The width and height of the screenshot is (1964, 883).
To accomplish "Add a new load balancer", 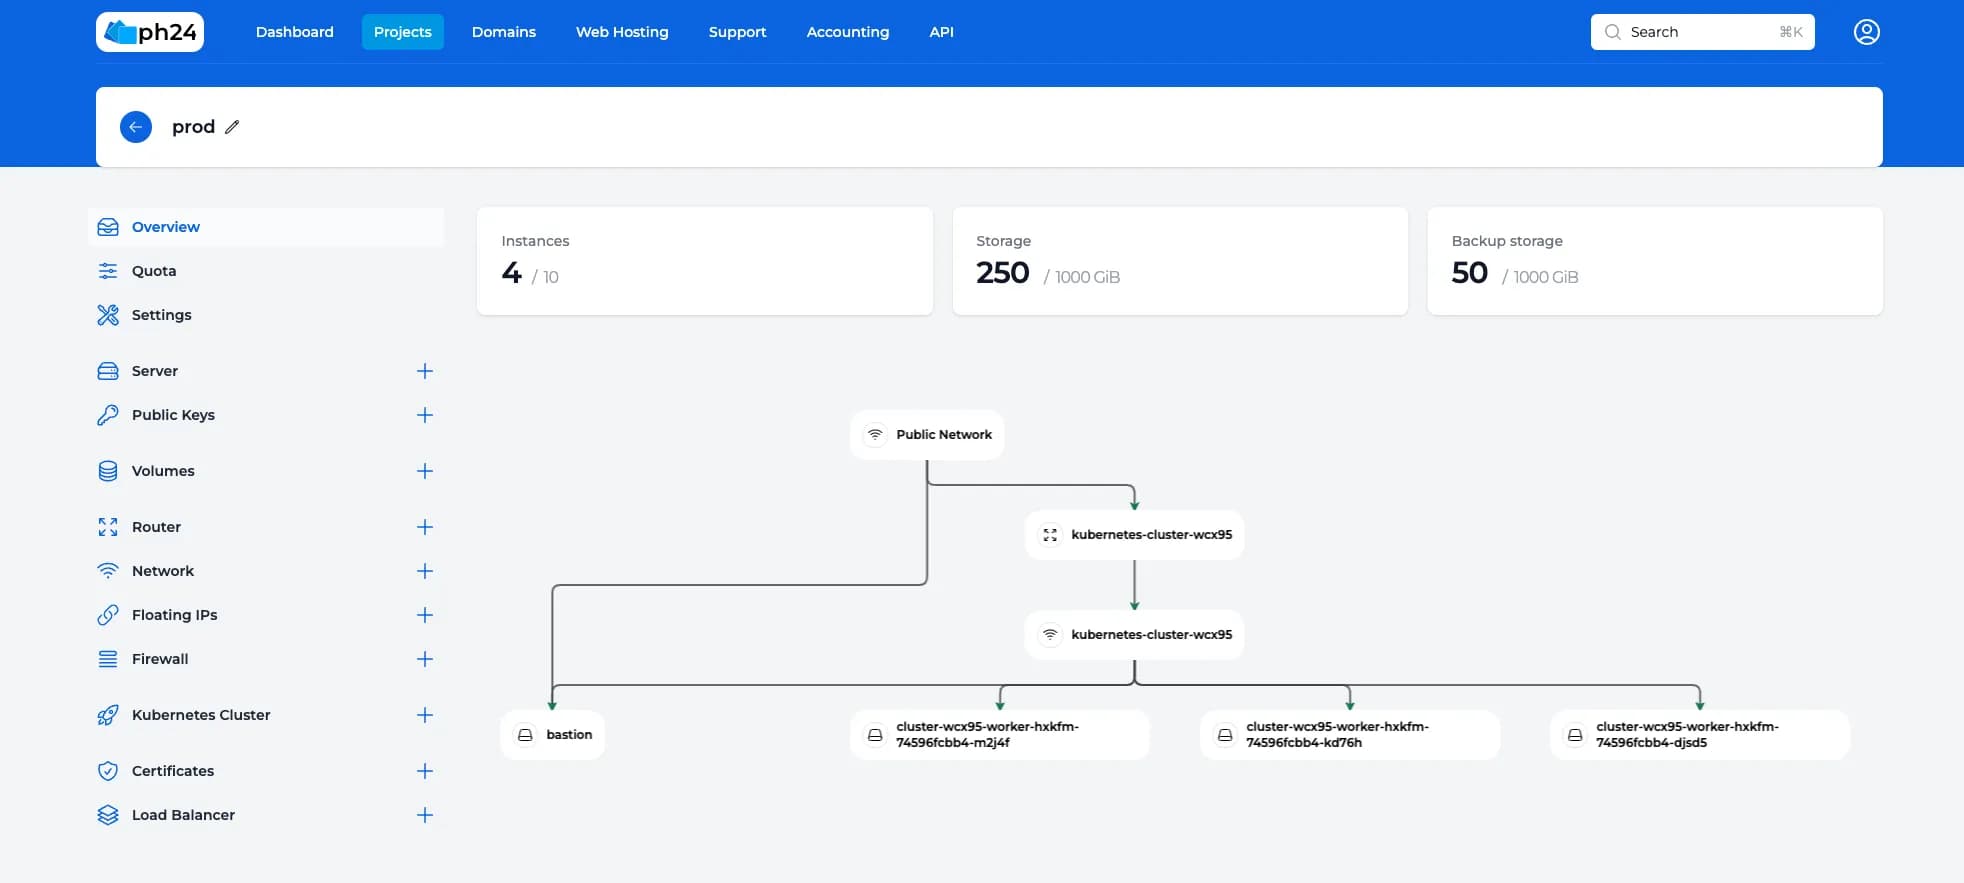I will (425, 815).
